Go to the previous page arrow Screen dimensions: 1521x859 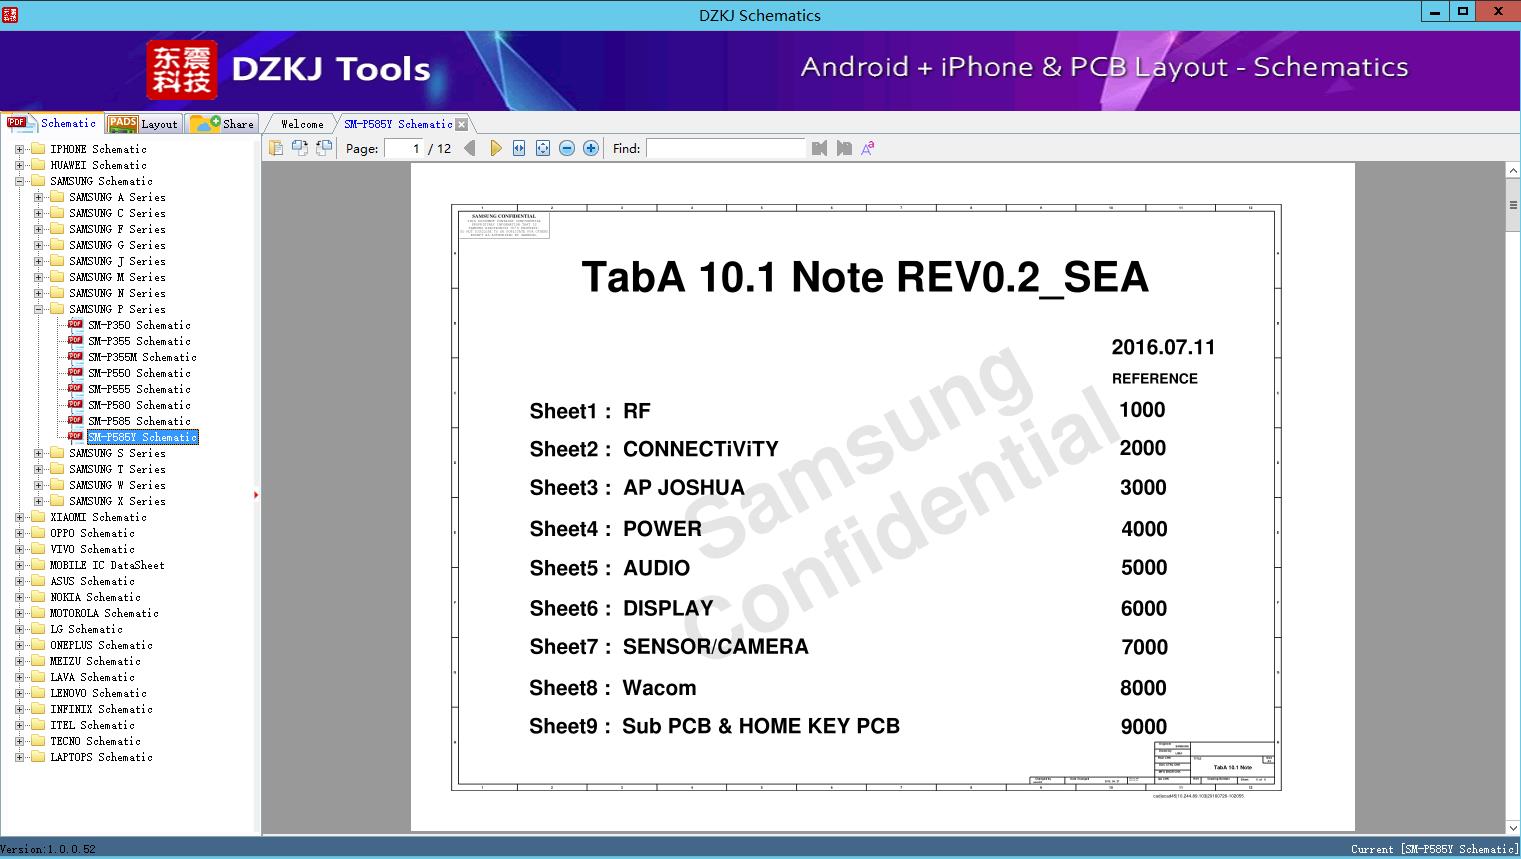pos(470,148)
